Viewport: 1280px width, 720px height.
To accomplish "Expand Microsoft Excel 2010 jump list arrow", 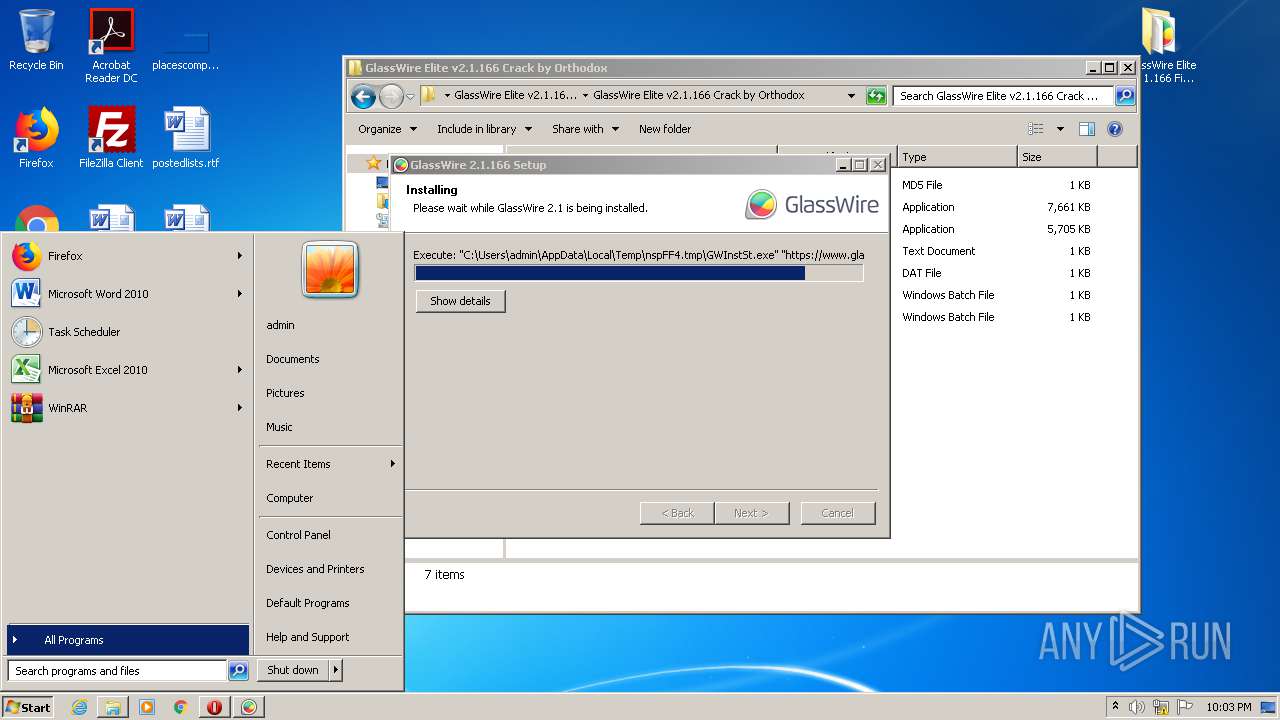I will pos(240,370).
